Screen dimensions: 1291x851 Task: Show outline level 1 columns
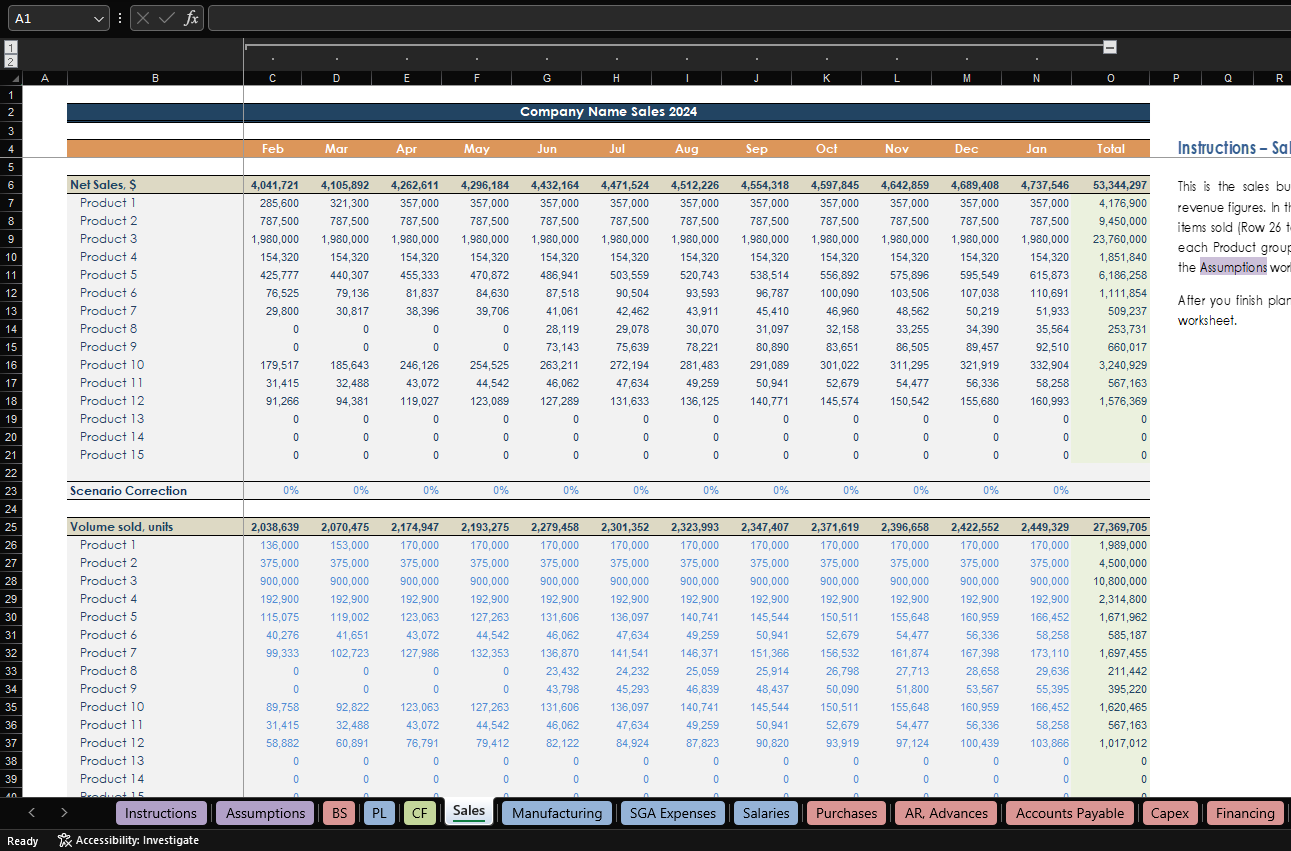point(11,47)
